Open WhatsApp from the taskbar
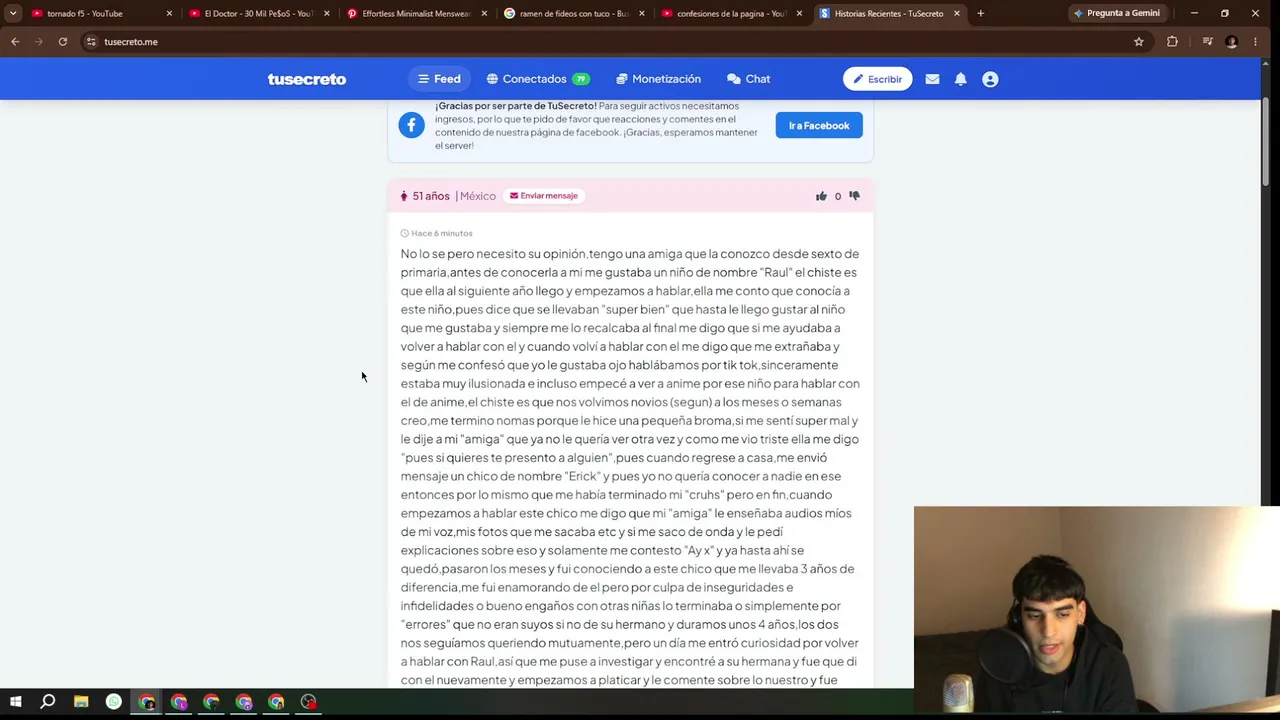 (x=114, y=702)
